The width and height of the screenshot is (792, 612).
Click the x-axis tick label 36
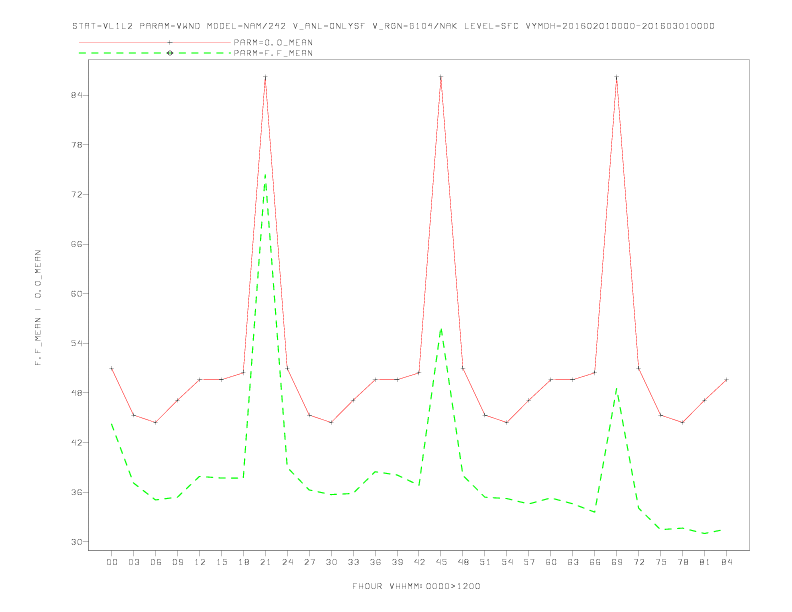pos(375,562)
